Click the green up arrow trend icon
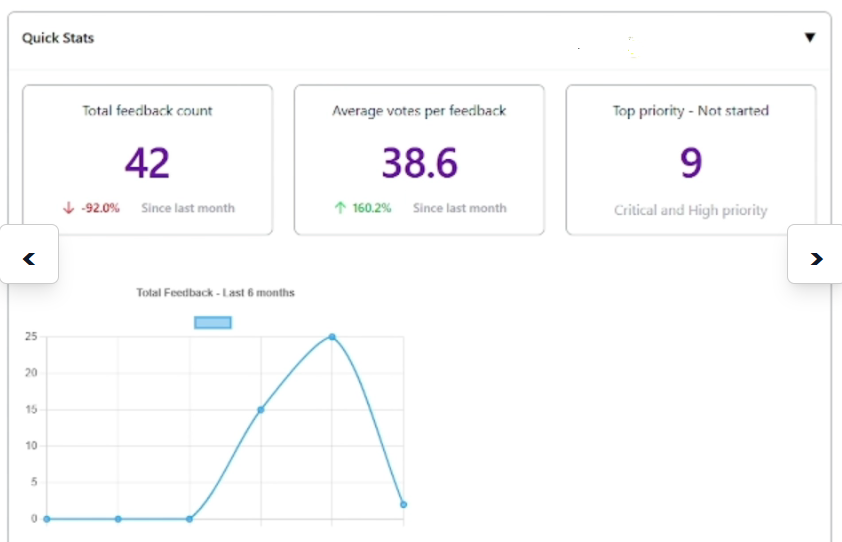The width and height of the screenshot is (842, 542). [340, 208]
